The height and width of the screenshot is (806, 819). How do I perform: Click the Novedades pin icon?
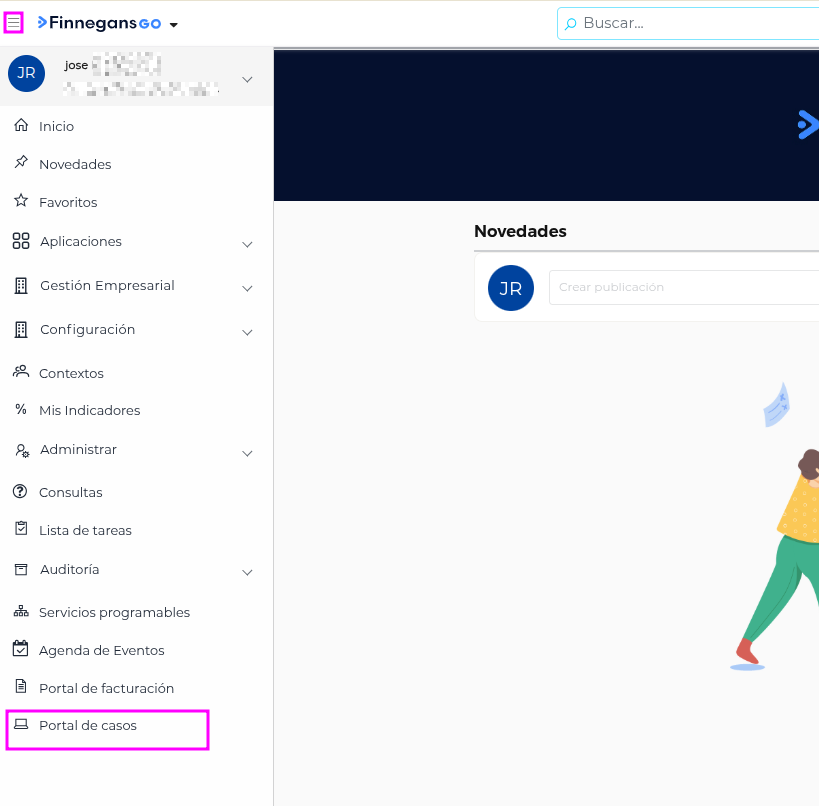20,163
